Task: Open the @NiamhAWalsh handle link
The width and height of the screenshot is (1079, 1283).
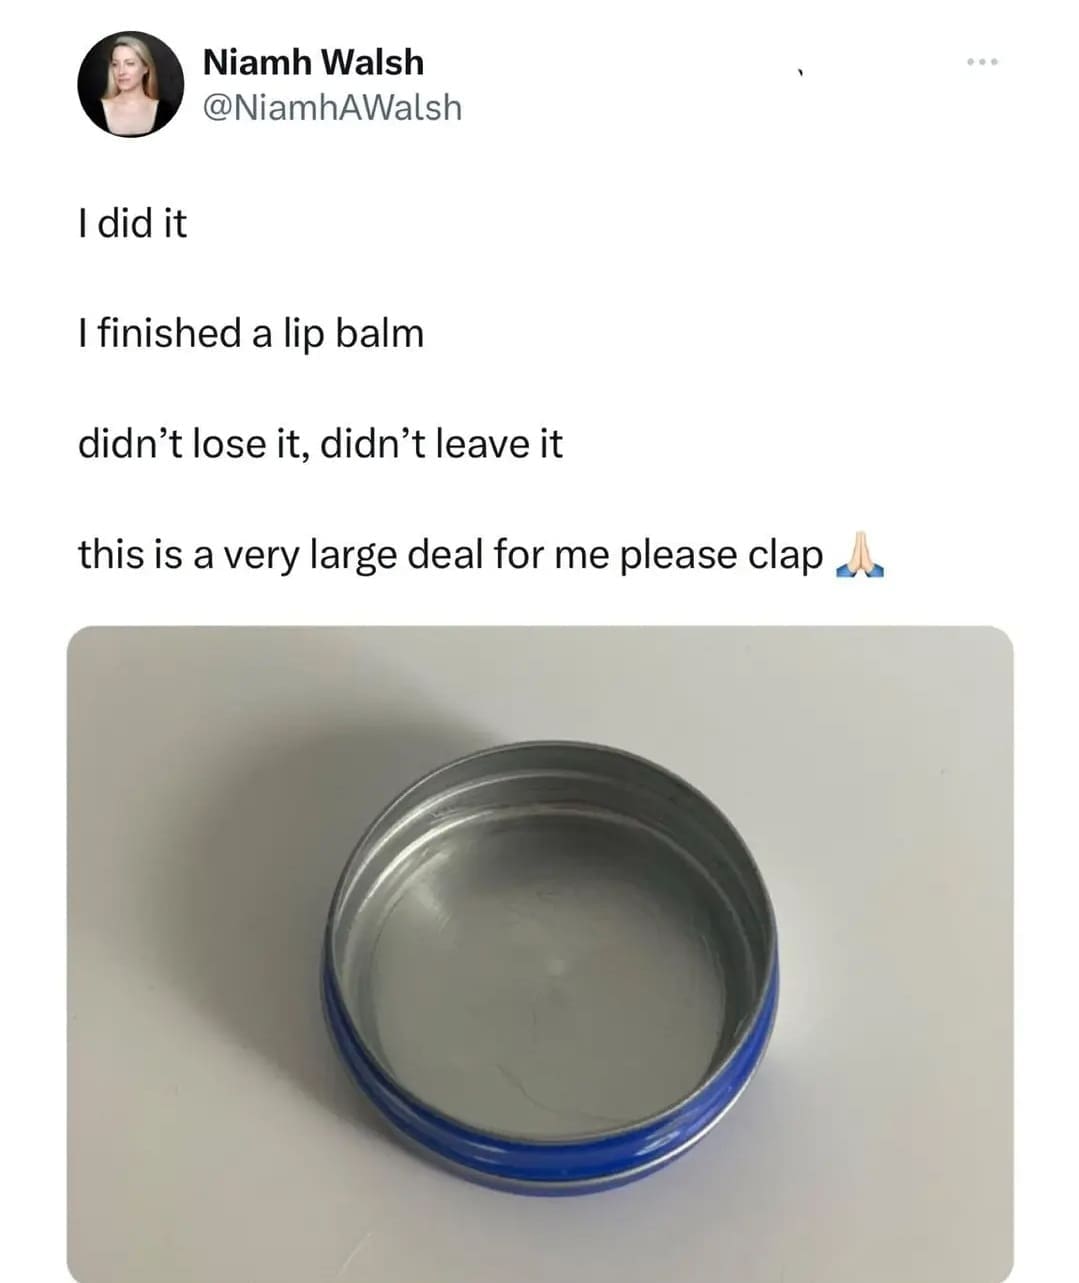Action: 332,107
